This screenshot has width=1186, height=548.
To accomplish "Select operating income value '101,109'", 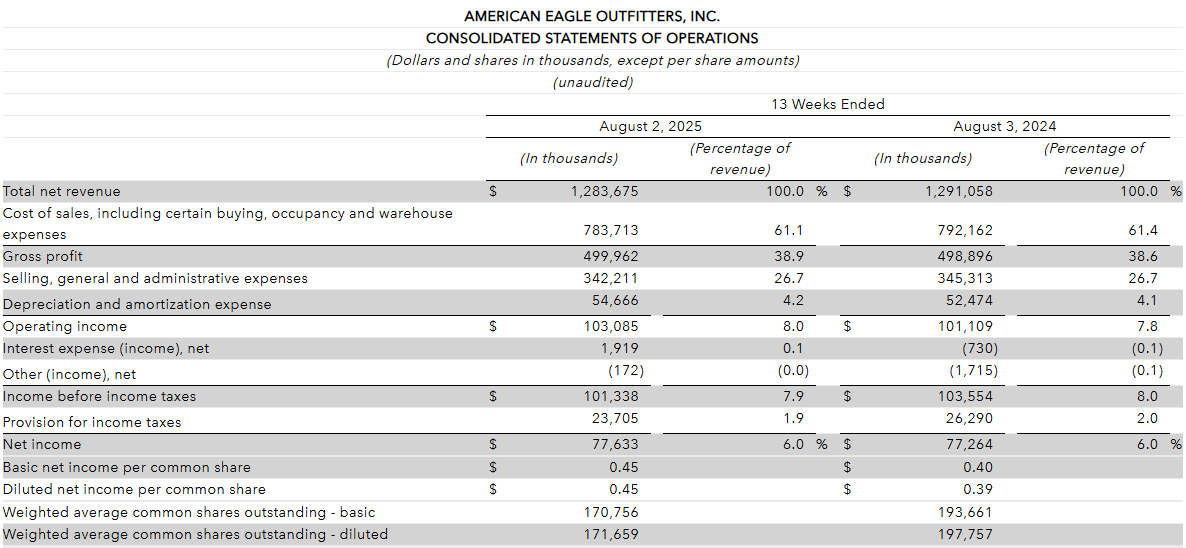I will pyautogui.click(x=965, y=327).
